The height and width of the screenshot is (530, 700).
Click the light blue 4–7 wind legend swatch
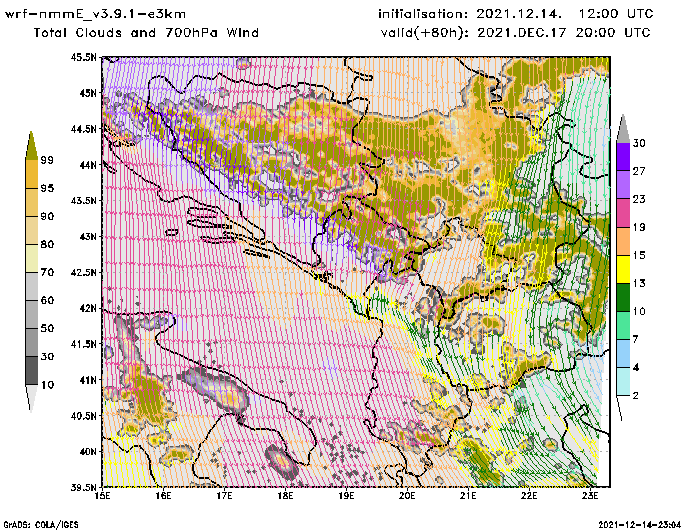(623, 353)
